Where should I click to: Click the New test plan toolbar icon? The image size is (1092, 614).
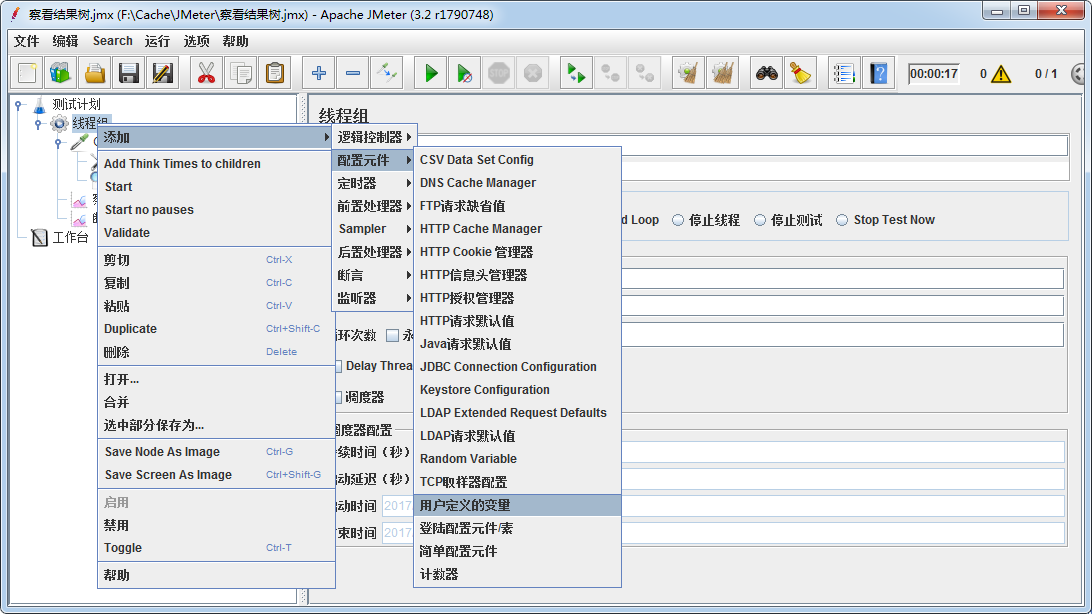27,73
